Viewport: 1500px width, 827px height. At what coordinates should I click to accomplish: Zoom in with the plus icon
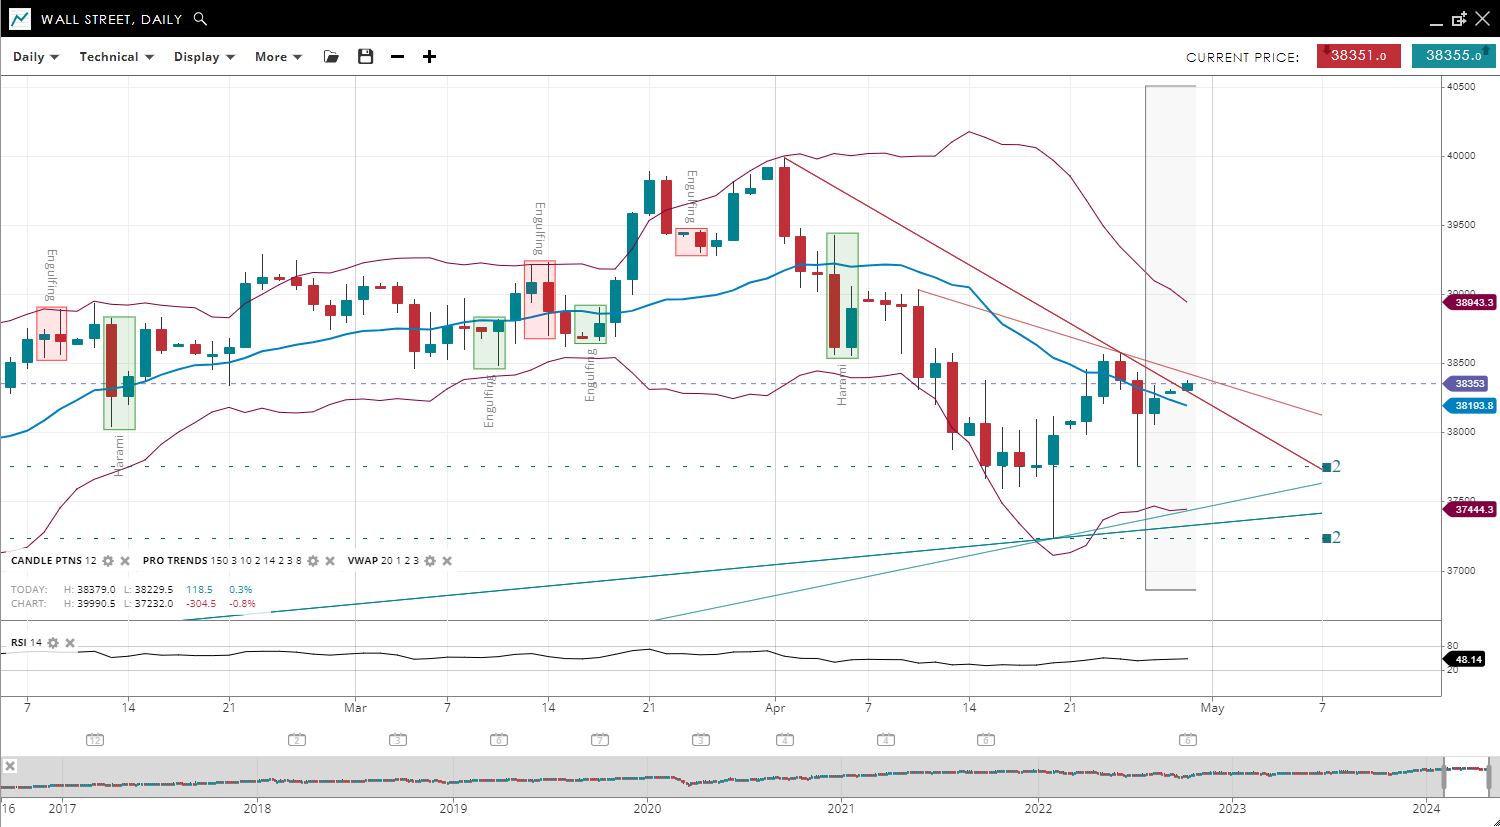429,57
